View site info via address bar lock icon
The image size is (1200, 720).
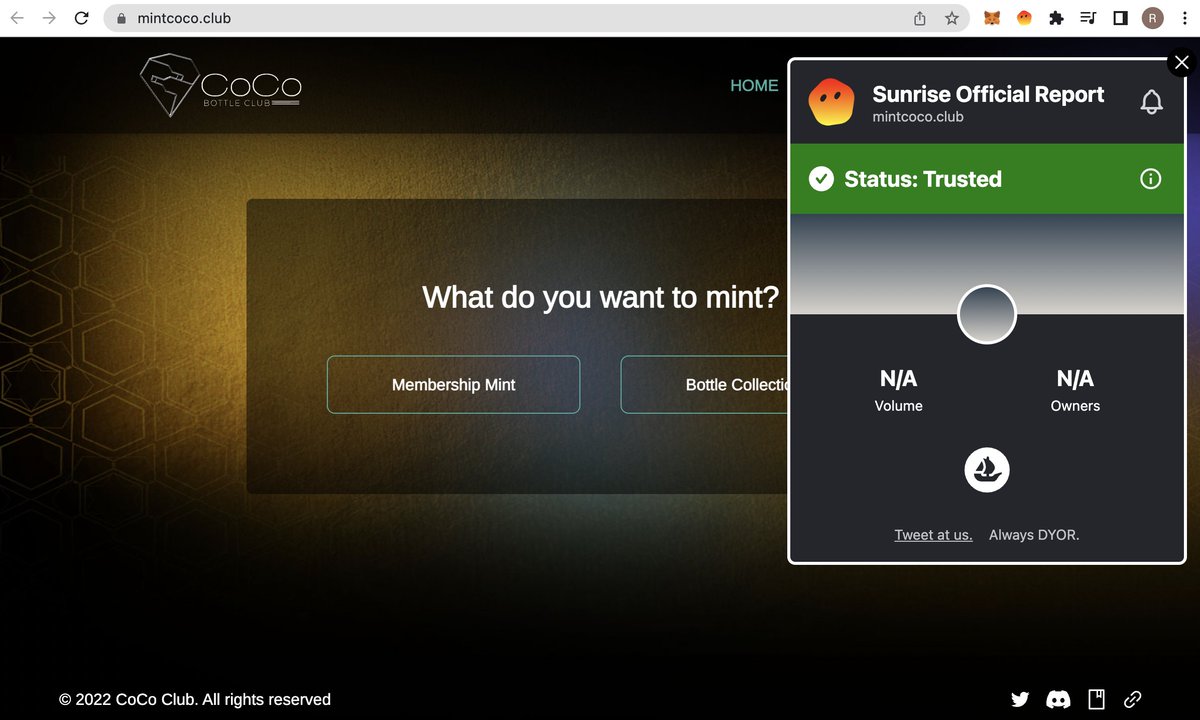point(121,18)
